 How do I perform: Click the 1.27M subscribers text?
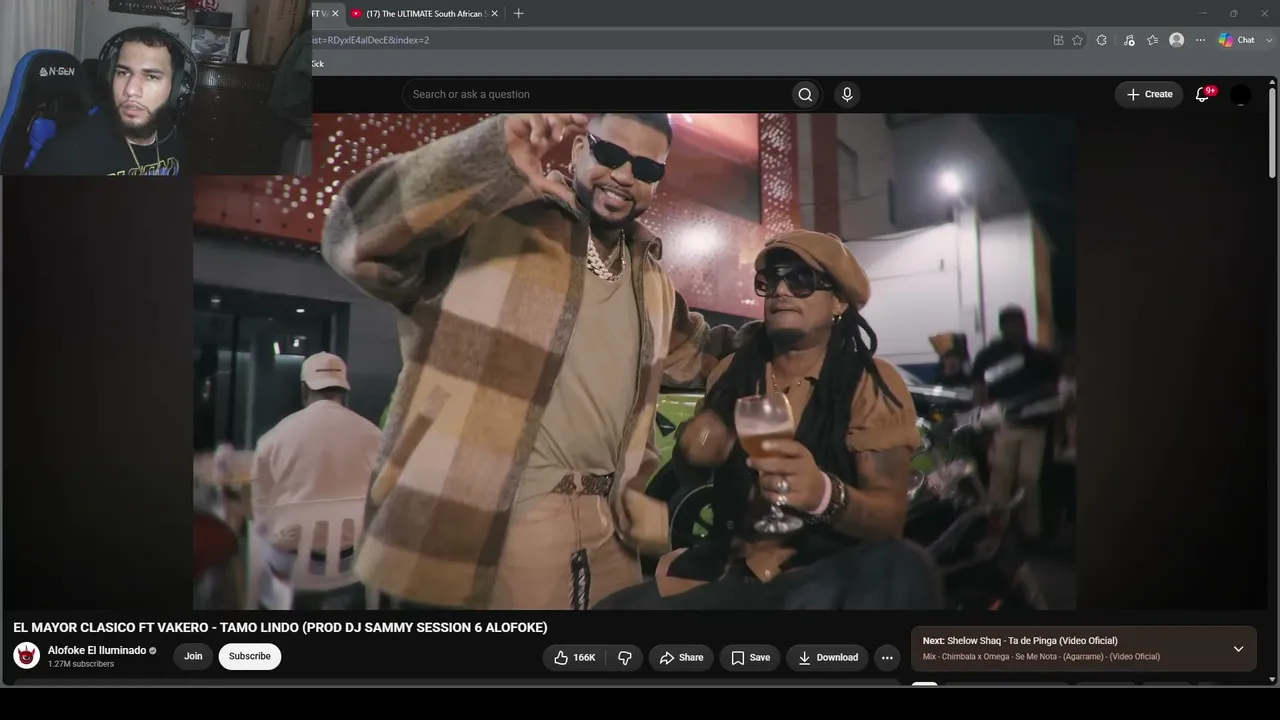click(x=81, y=664)
